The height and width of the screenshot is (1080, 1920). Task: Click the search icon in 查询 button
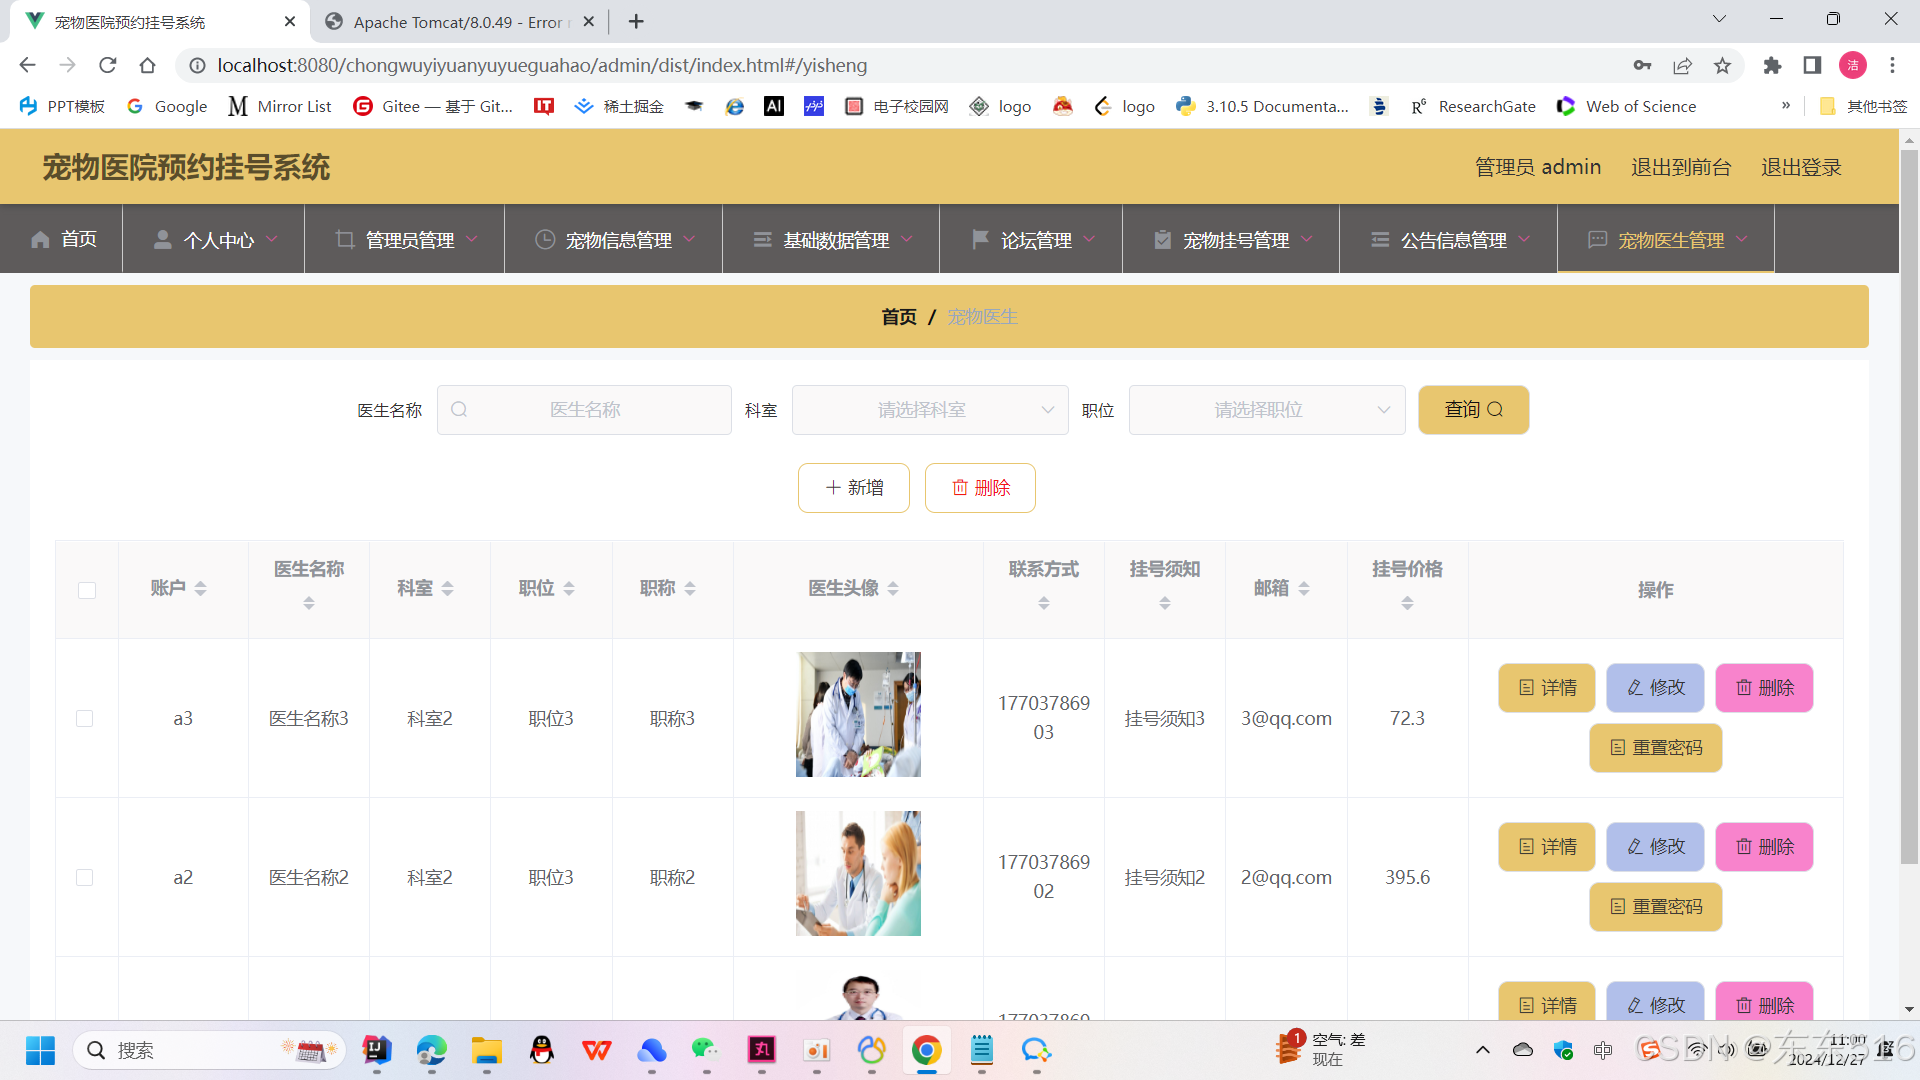[1495, 410]
